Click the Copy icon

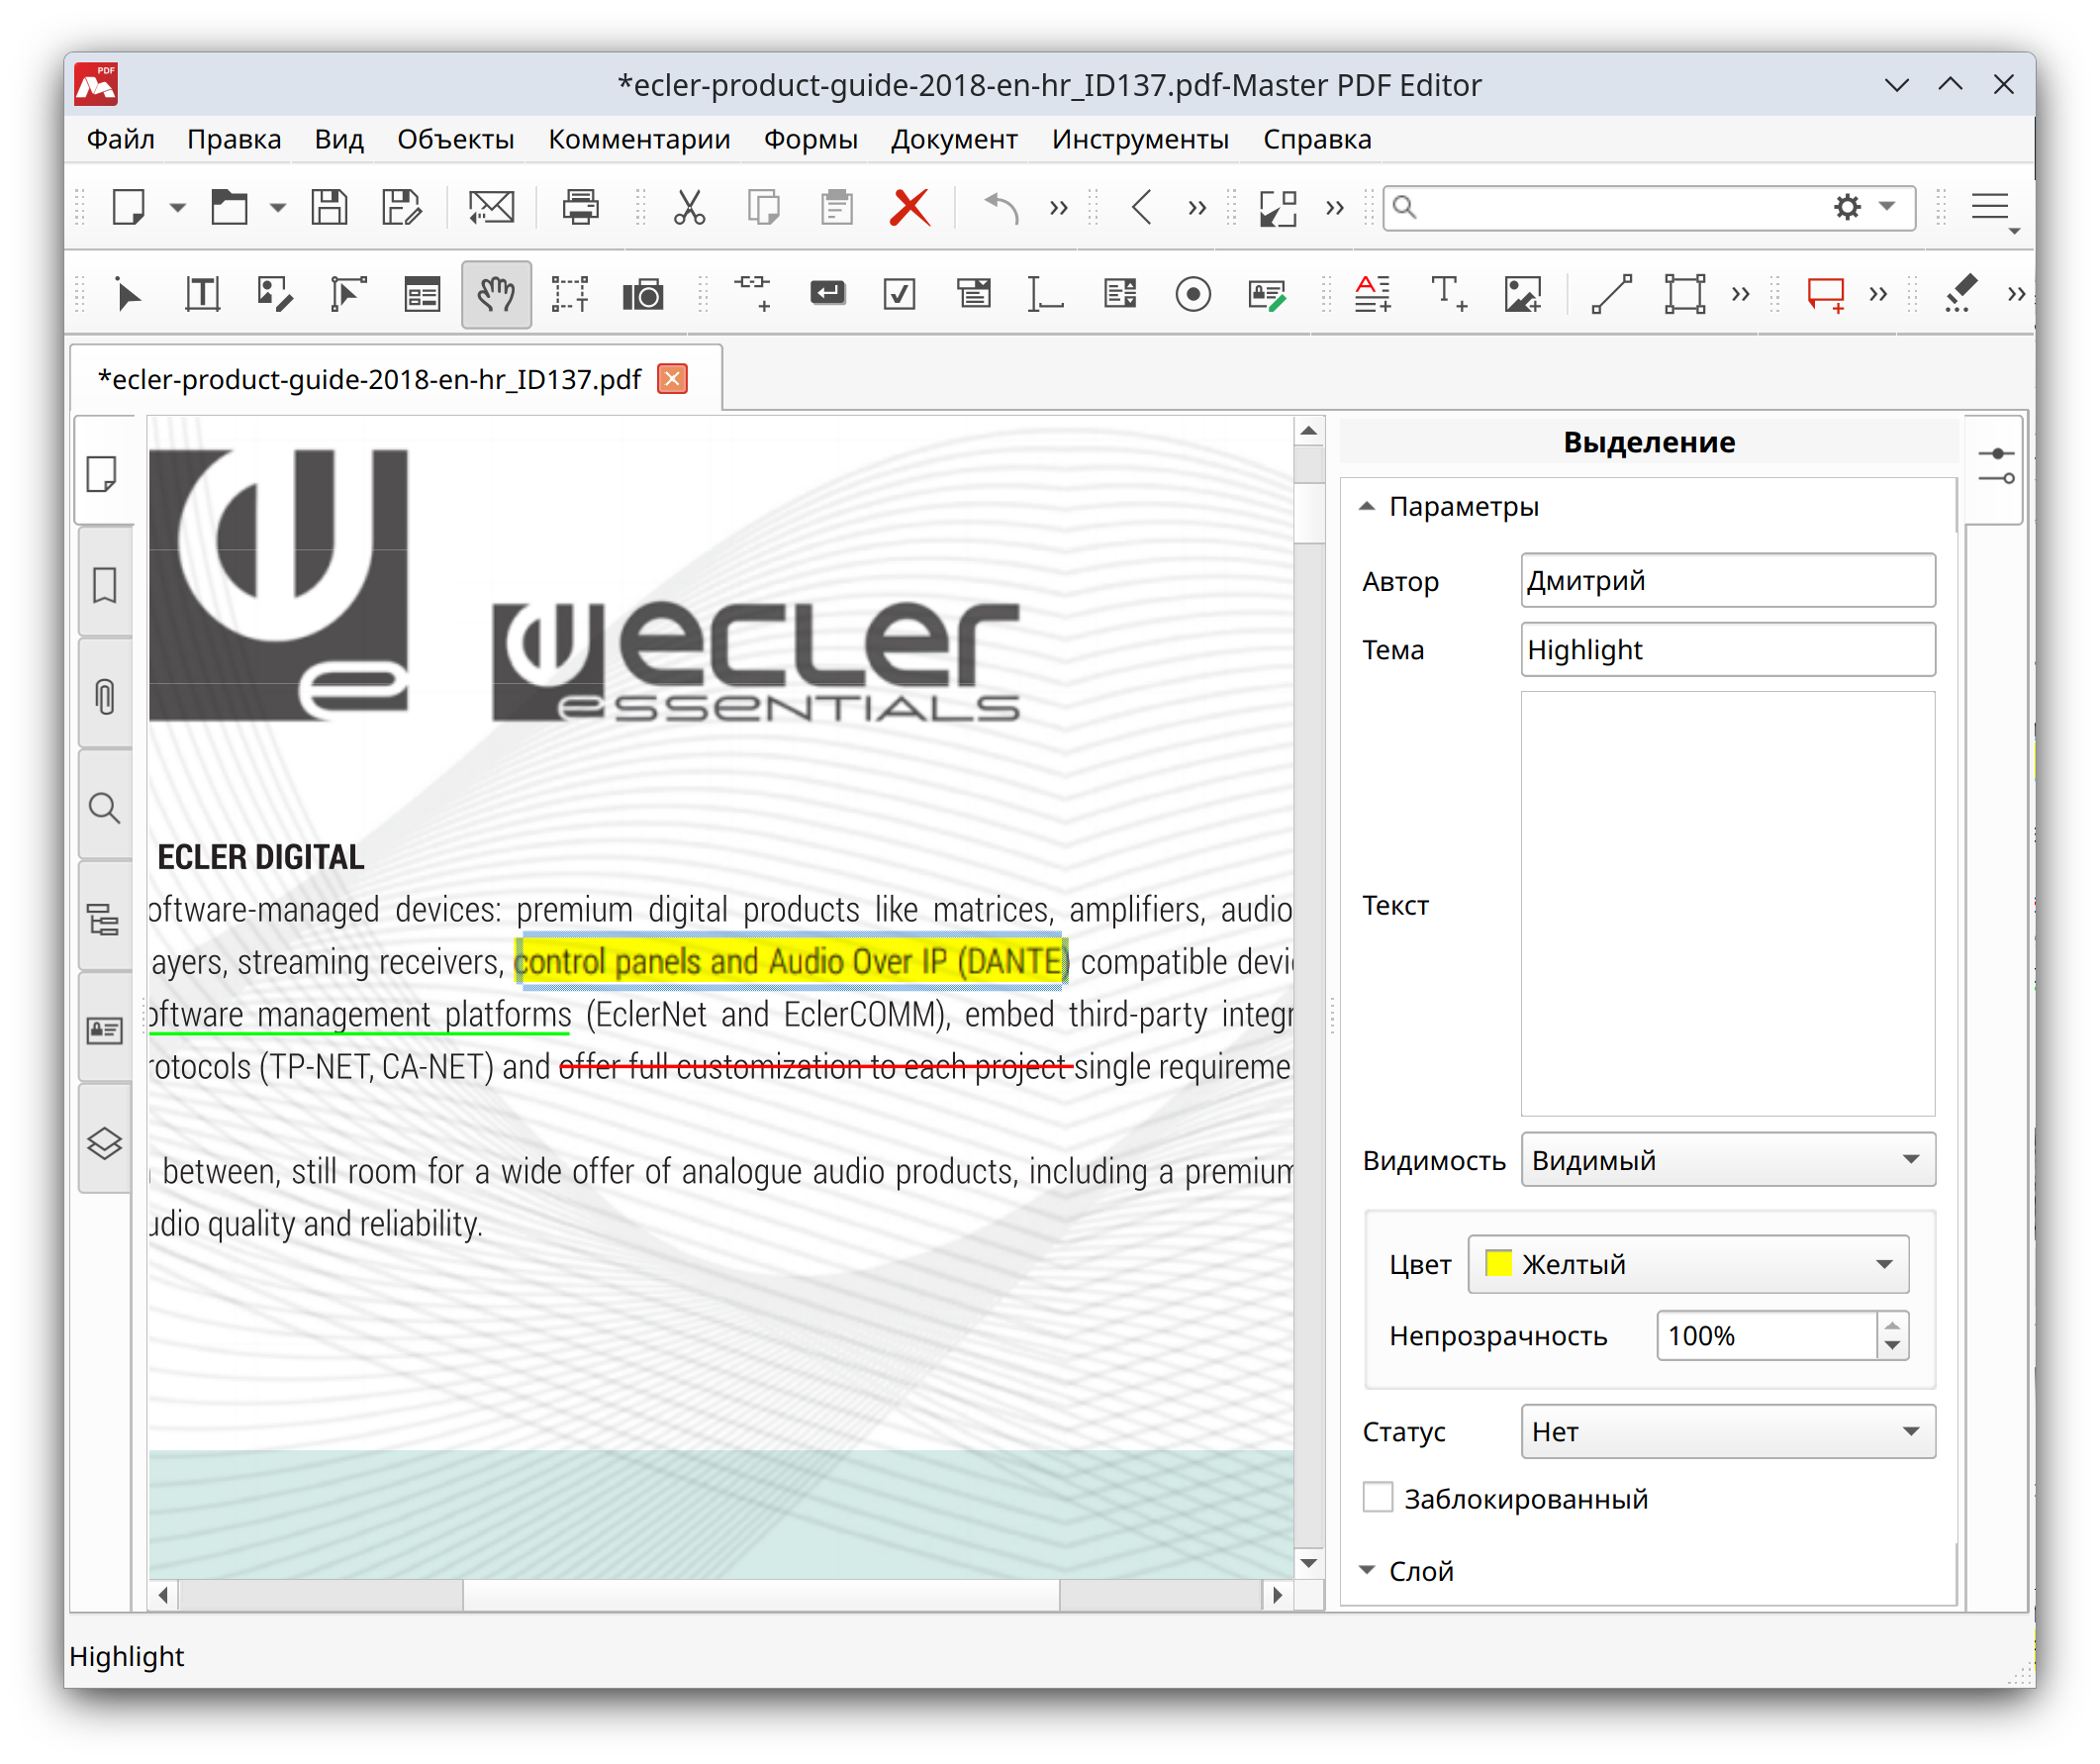coord(764,207)
